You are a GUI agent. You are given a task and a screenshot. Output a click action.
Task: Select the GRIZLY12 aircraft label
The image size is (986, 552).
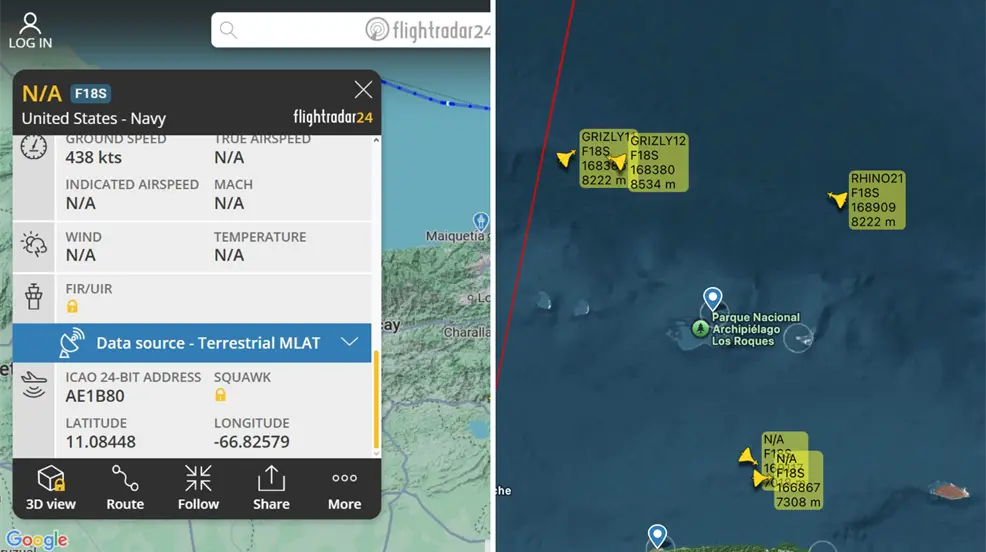658,162
